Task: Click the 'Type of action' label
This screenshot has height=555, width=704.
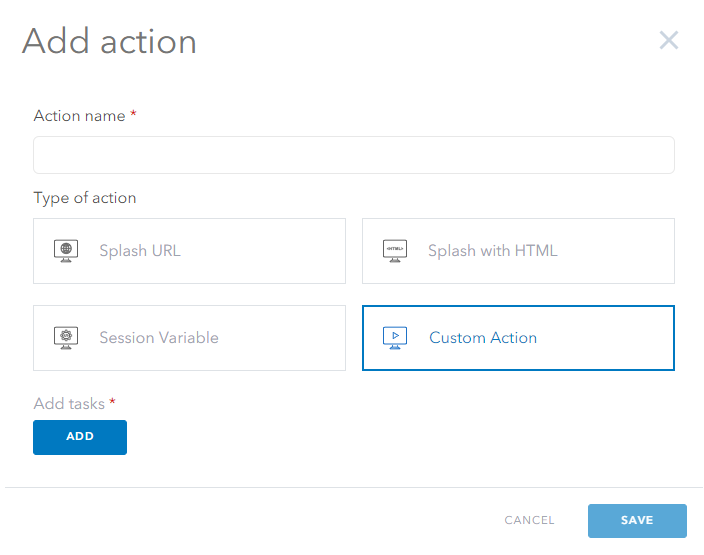Action: tap(85, 198)
